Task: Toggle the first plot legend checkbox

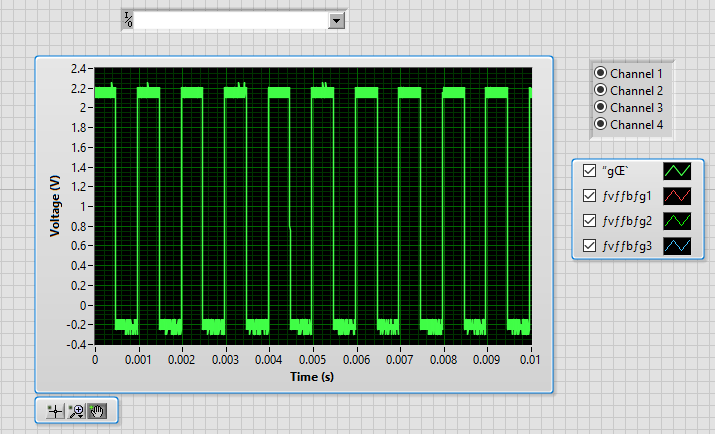Action: coord(589,171)
